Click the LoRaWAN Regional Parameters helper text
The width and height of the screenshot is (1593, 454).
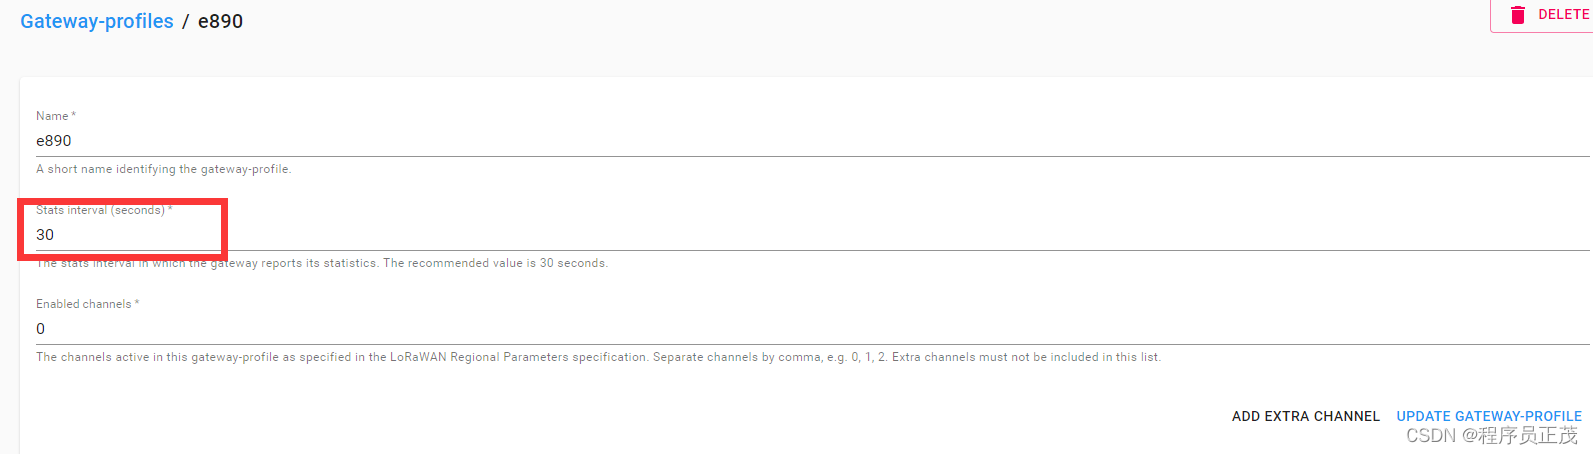pos(598,357)
